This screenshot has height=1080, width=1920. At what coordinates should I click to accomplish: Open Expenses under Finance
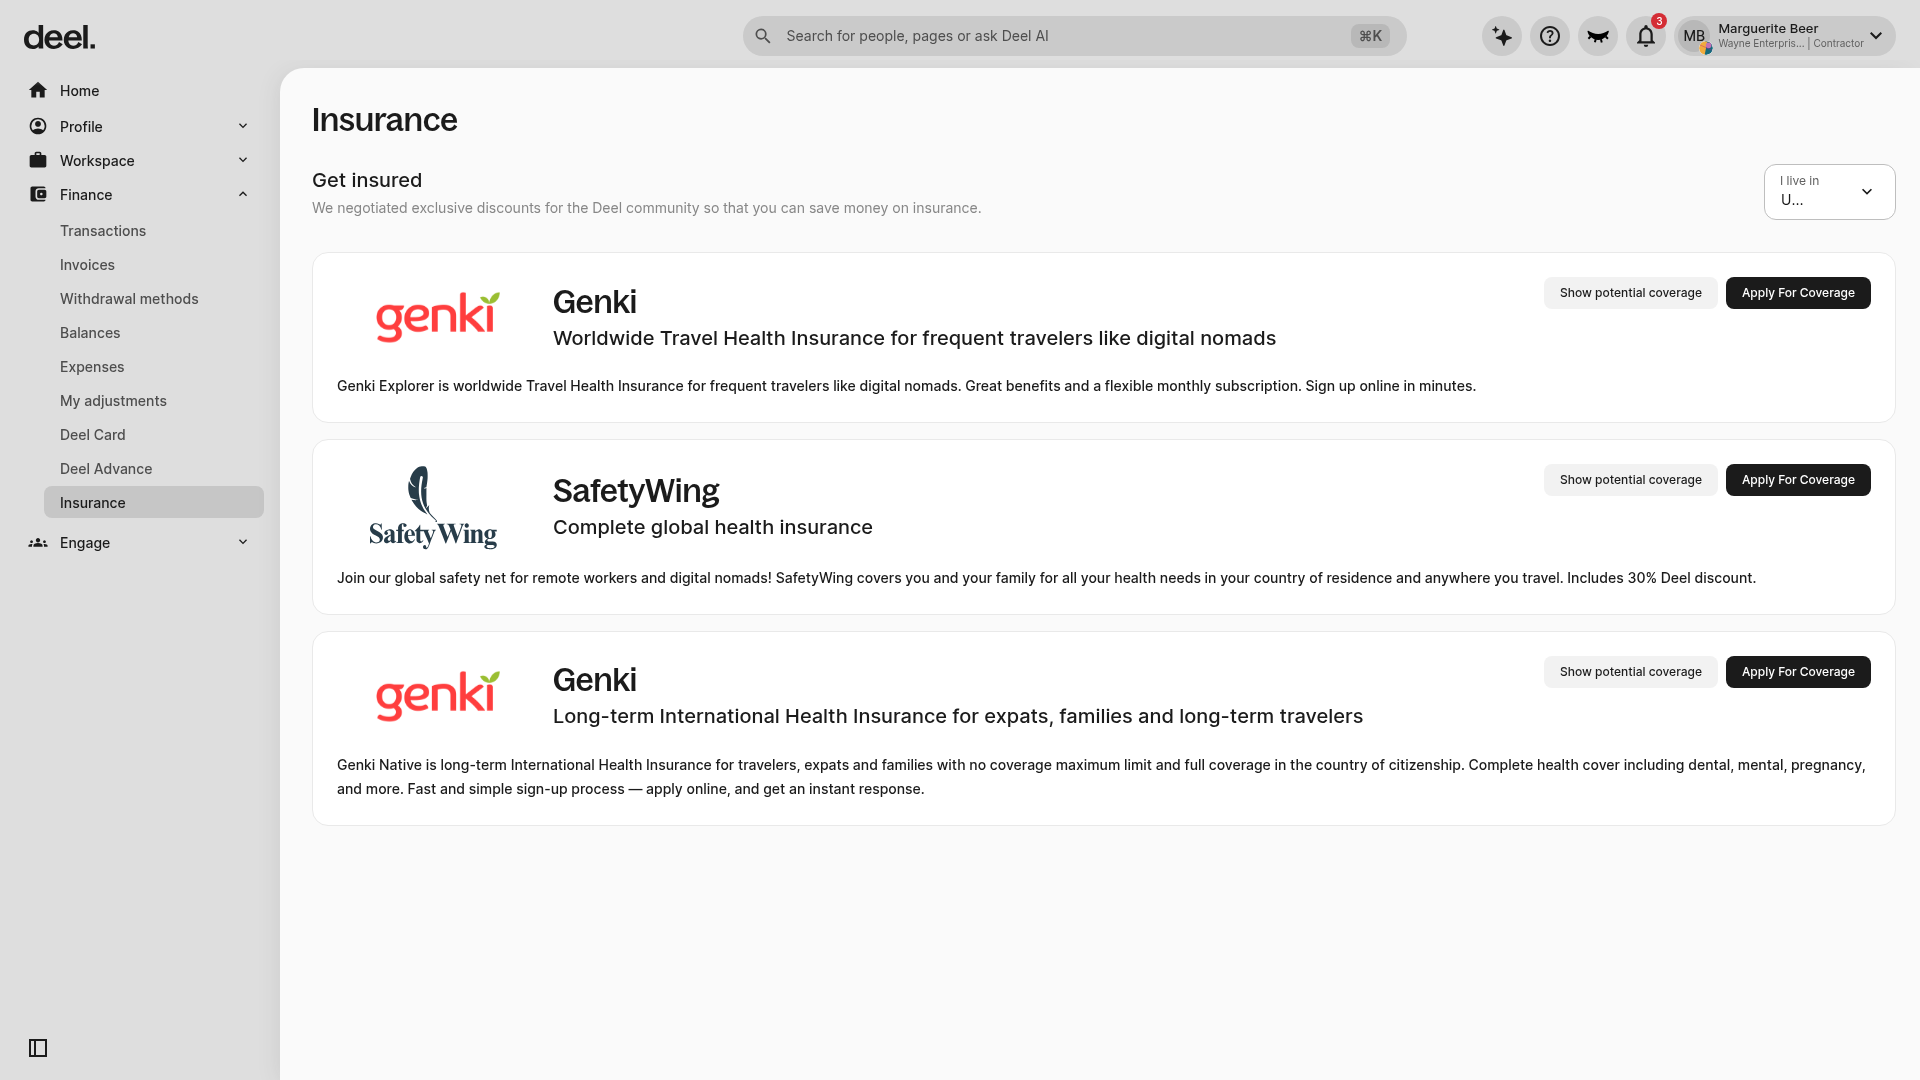pos(92,367)
